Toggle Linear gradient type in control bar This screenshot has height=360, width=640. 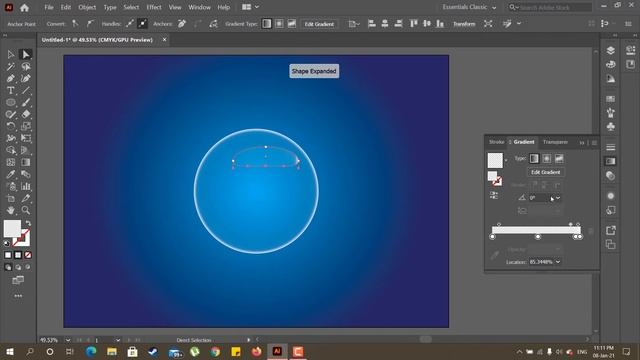pyautogui.click(x=267, y=24)
